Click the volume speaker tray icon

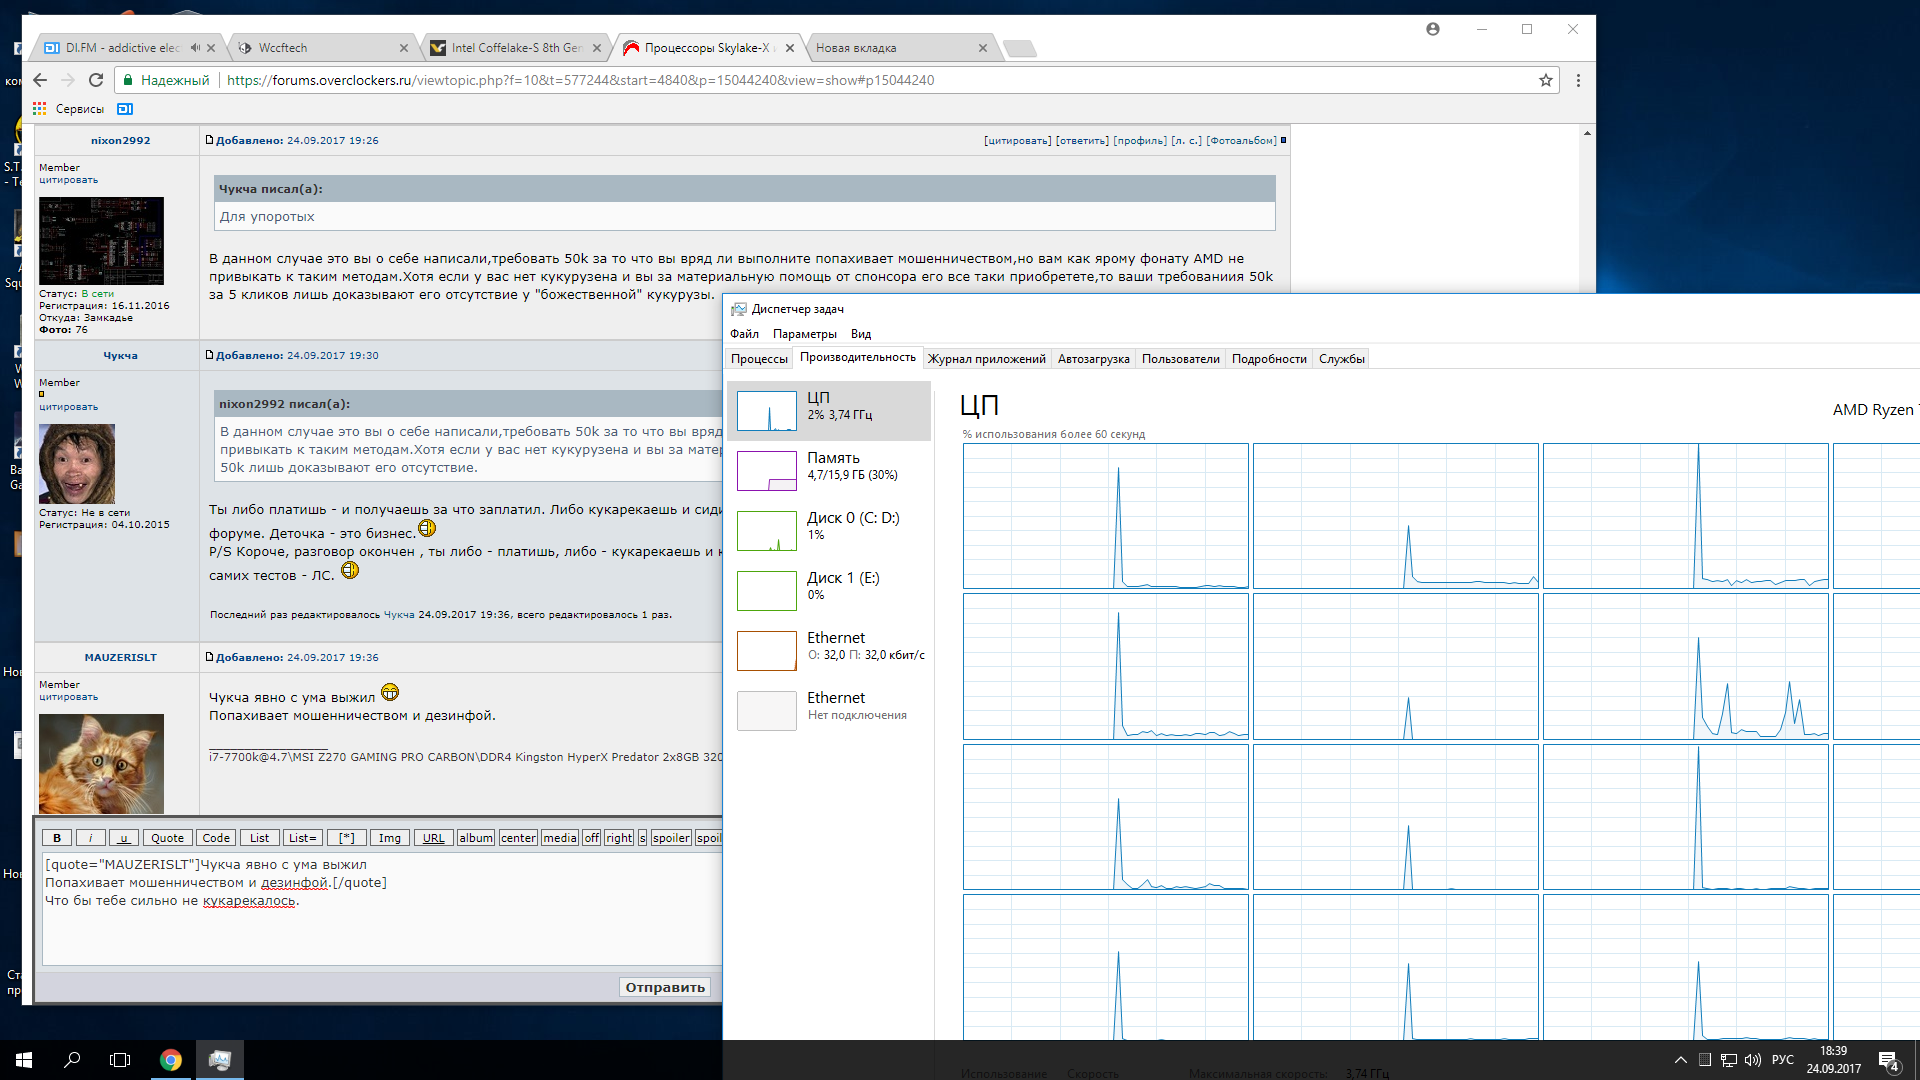point(1752,1060)
